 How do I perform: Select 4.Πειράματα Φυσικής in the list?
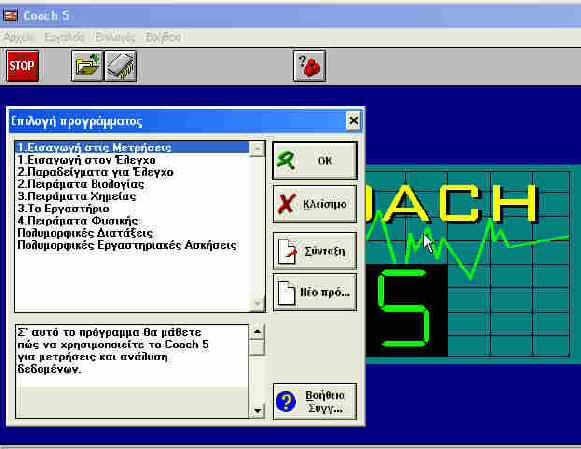point(78,221)
